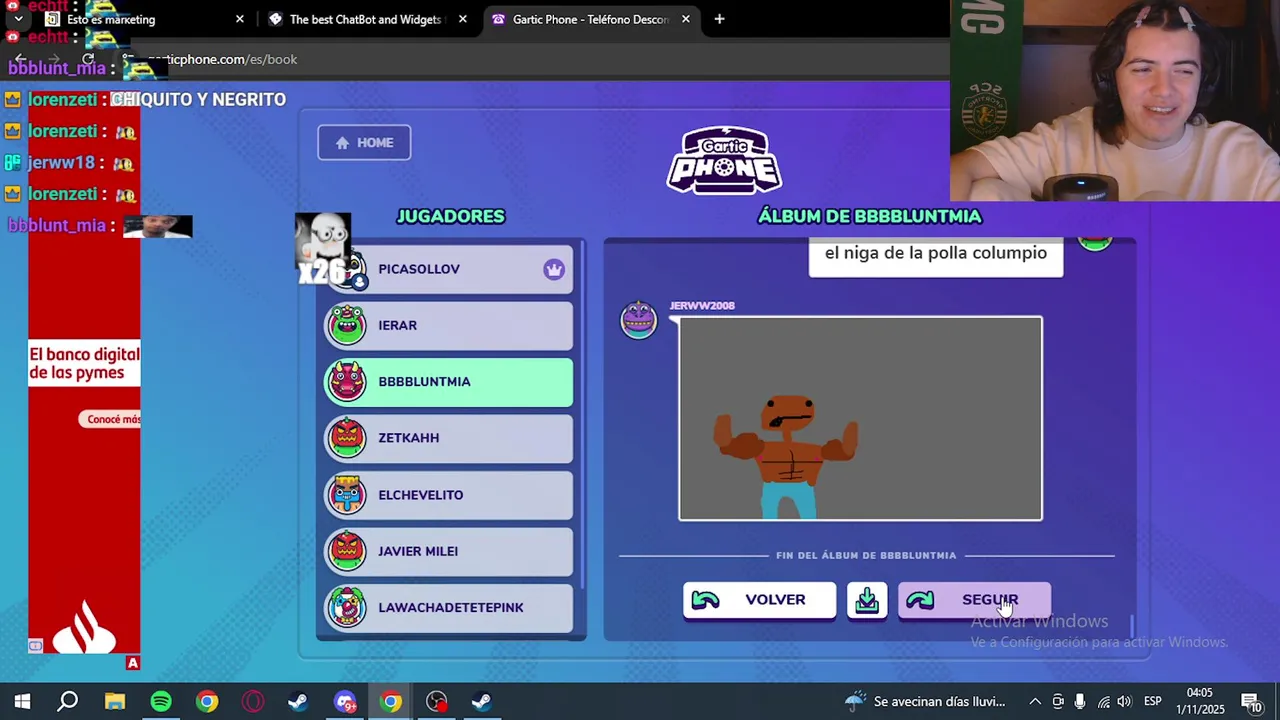This screenshot has height=720, width=1280.
Task: Download the album with the download icon
Action: (x=867, y=600)
